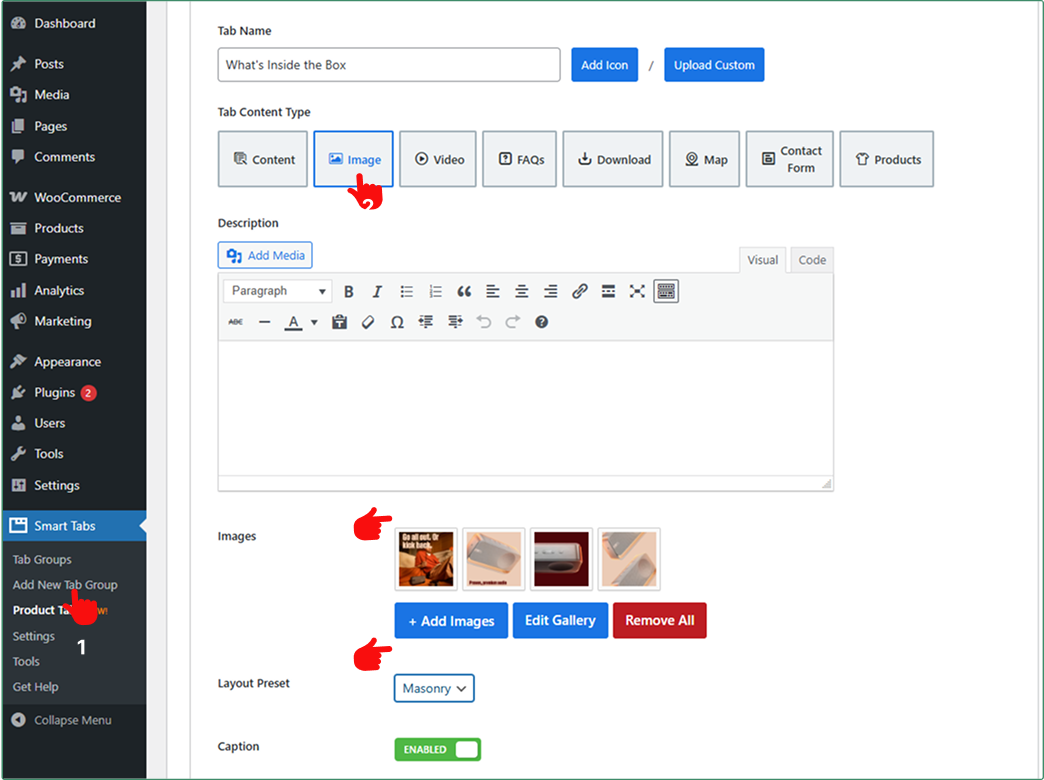1044x780 pixels.
Task: Apply italic formatting in the Description editor
Action: pyautogui.click(x=377, y=292)
